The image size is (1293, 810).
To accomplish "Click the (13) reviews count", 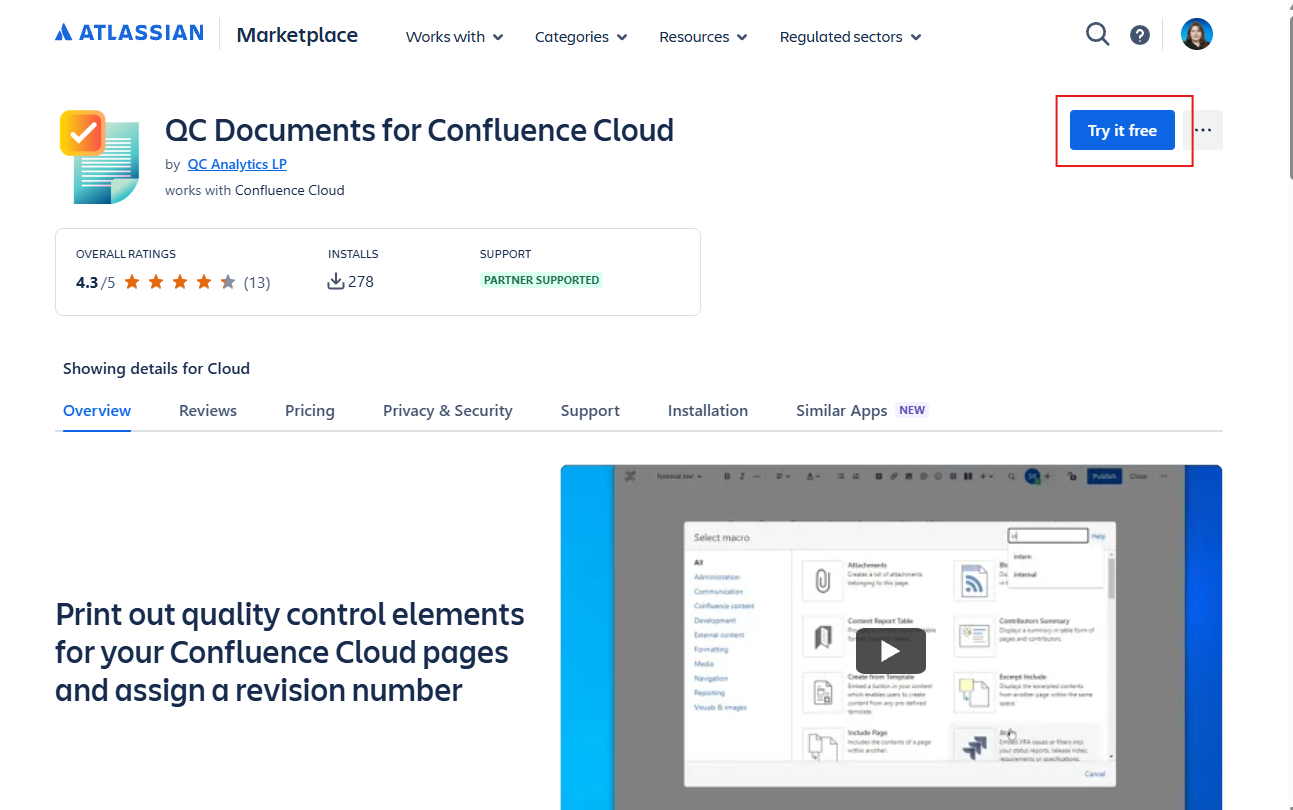I will click(257, 282).
